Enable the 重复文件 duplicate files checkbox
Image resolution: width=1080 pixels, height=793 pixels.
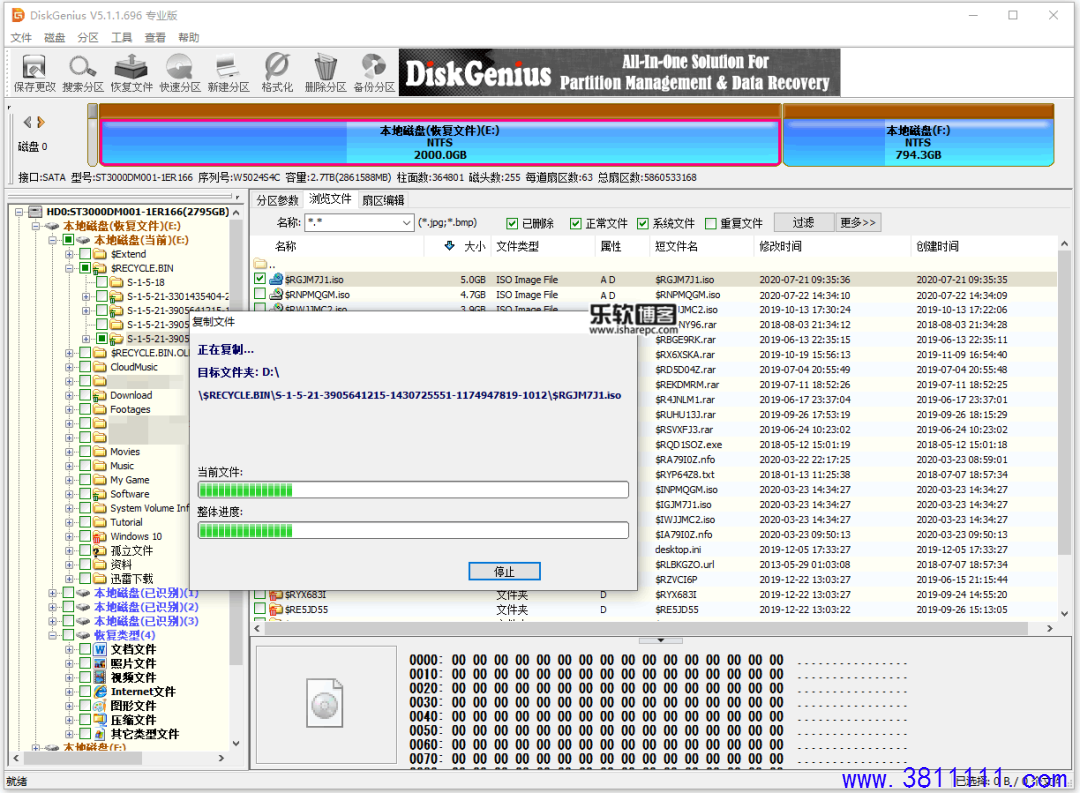[712, 223]
